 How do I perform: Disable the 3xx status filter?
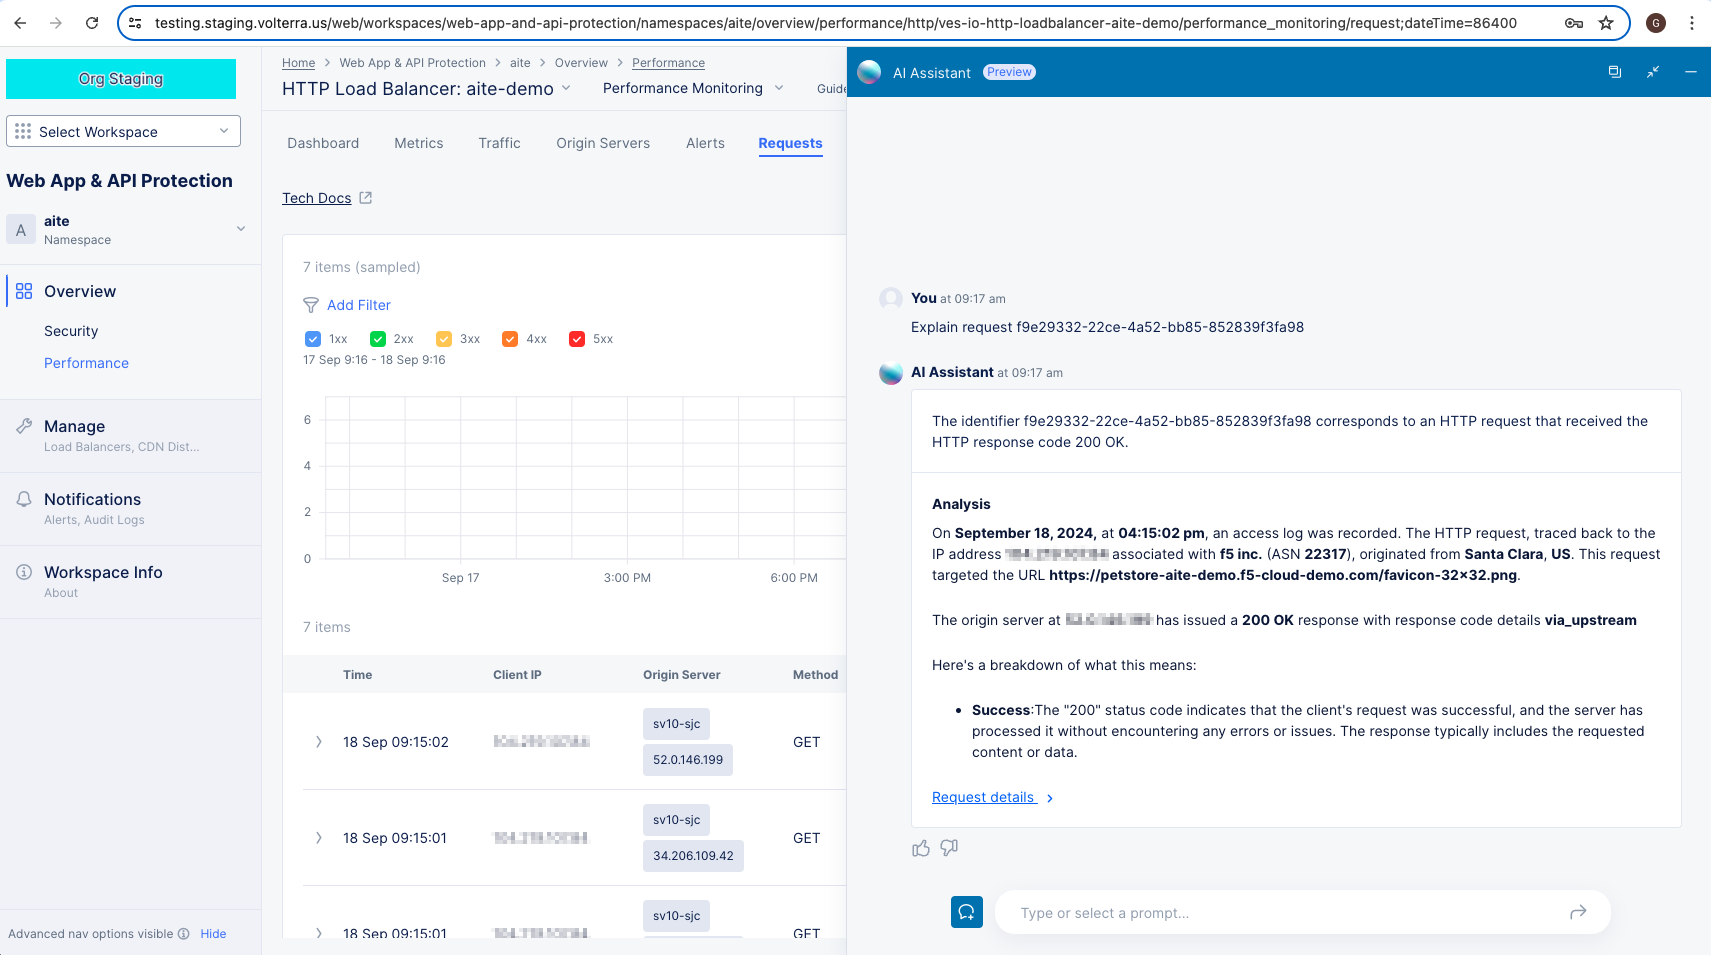click(x=444, y=338)
